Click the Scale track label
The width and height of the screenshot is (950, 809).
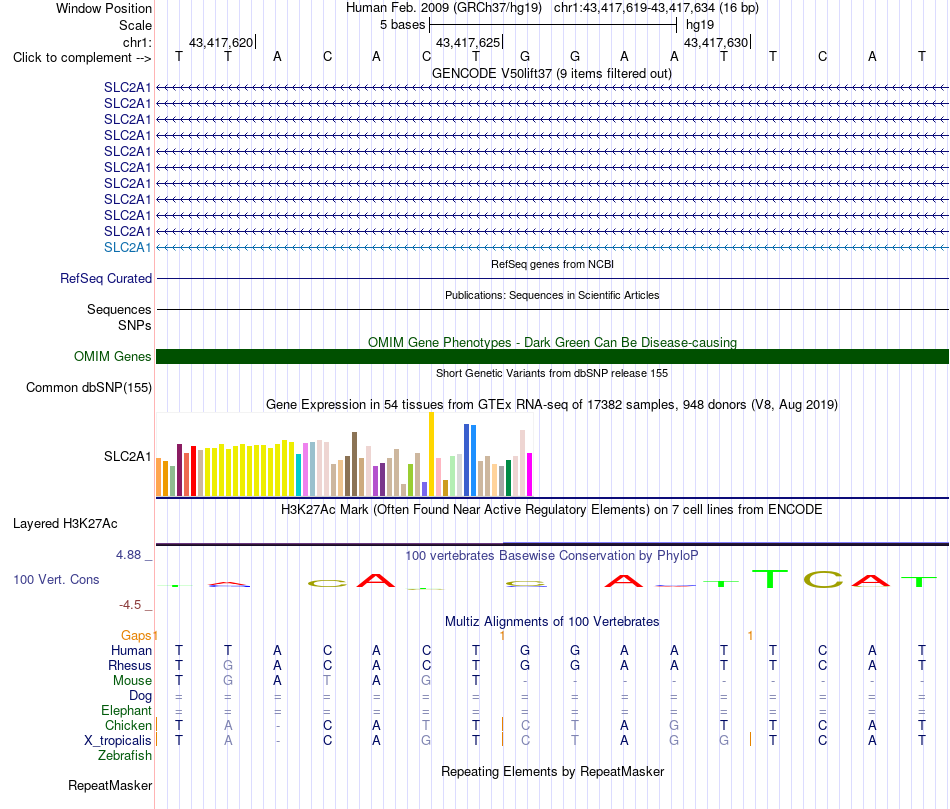pyautogui.click(x=135, y=25)
